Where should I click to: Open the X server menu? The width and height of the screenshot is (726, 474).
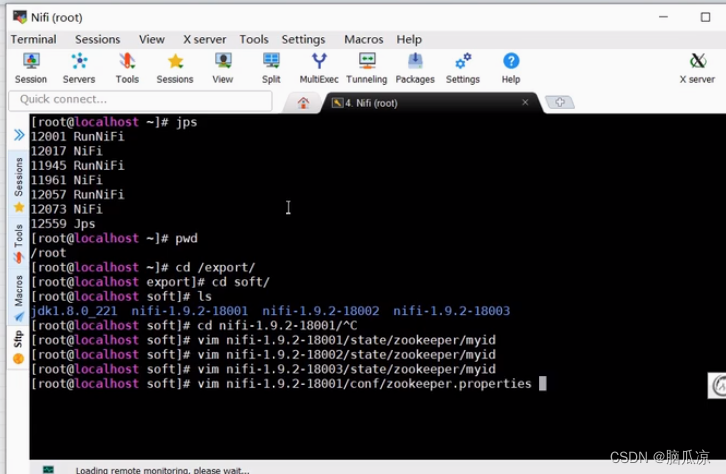pos(205,39)
